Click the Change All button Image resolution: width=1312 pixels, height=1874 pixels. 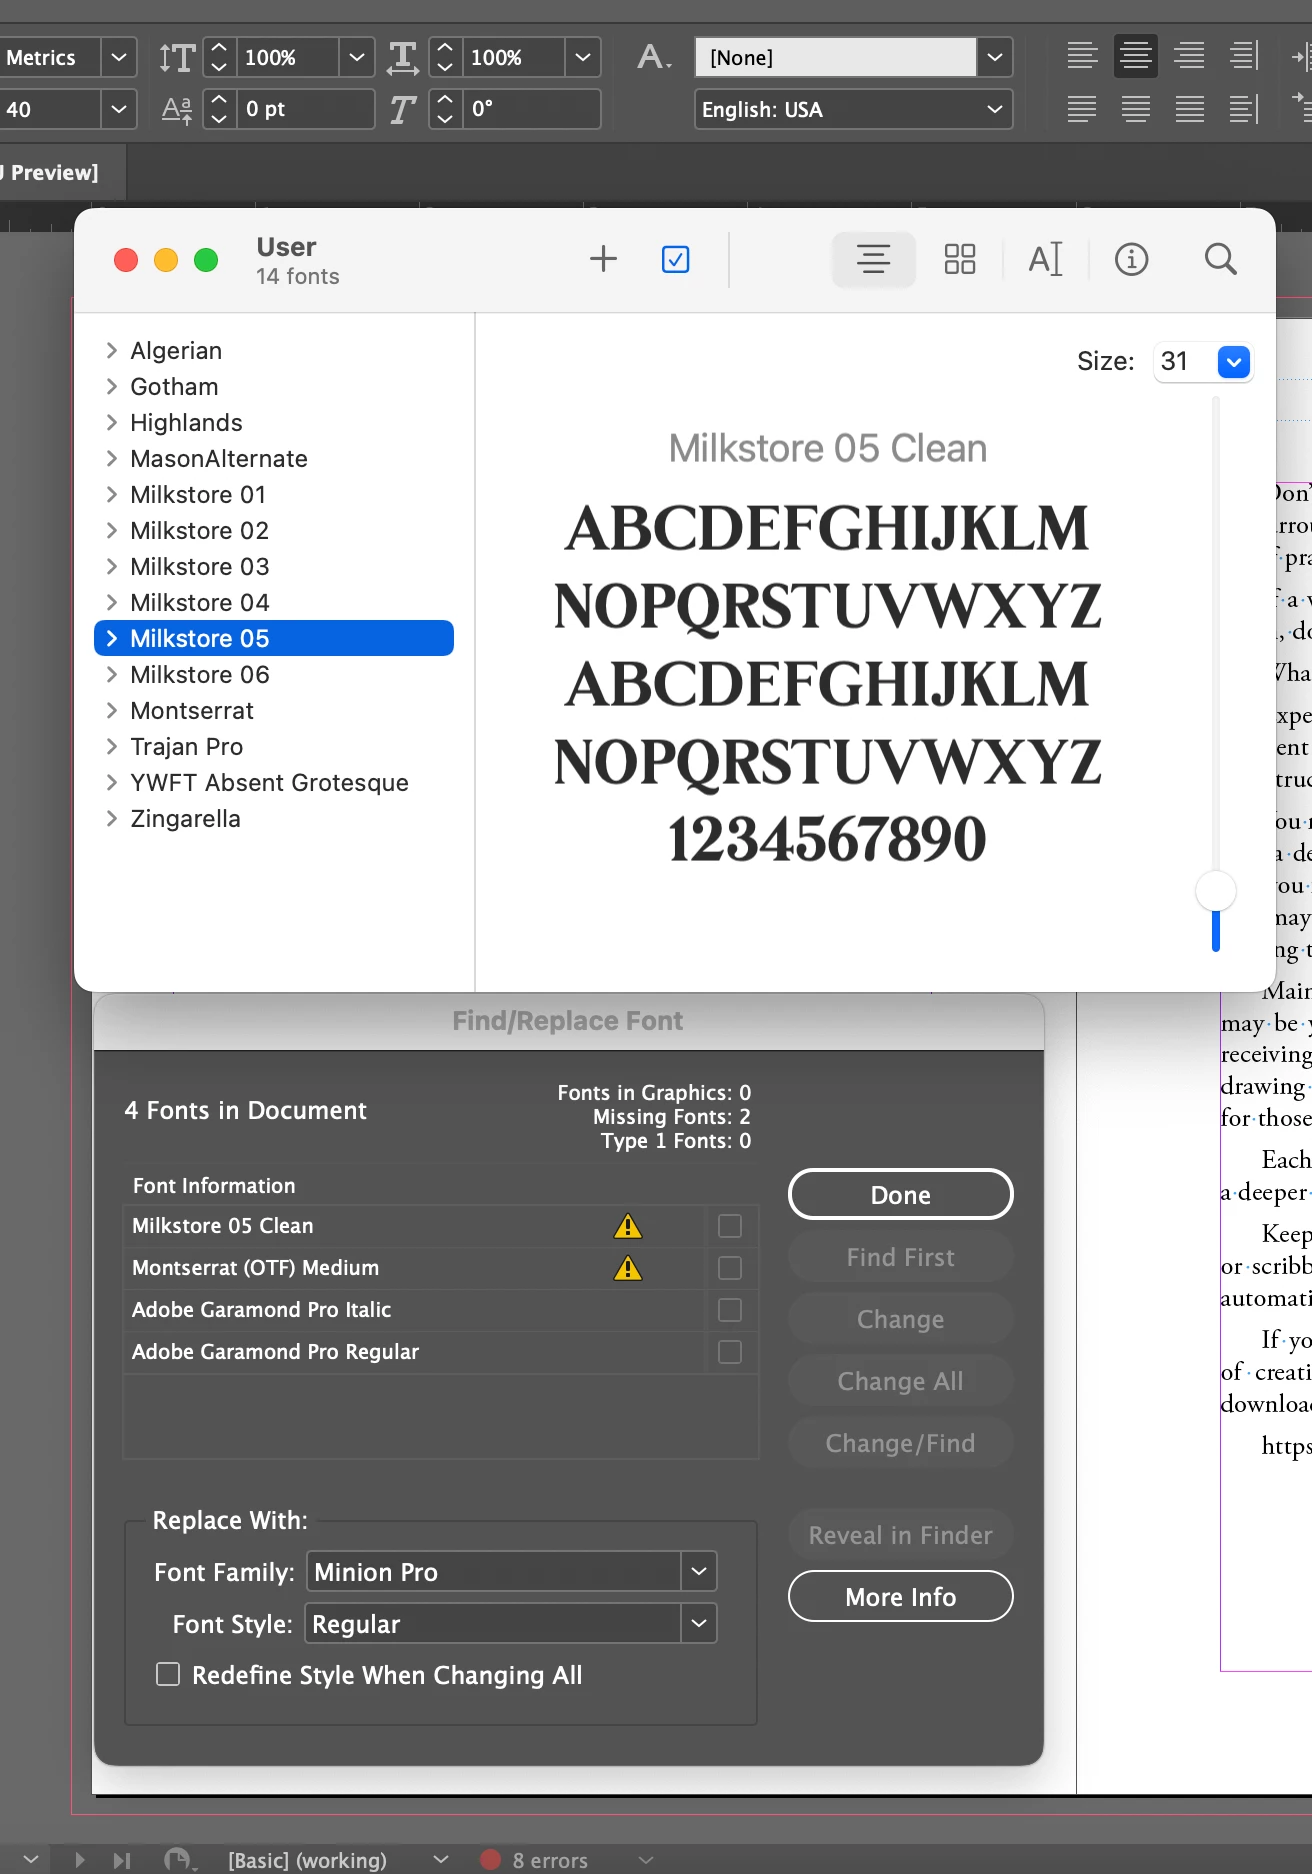coord(900,1380)
